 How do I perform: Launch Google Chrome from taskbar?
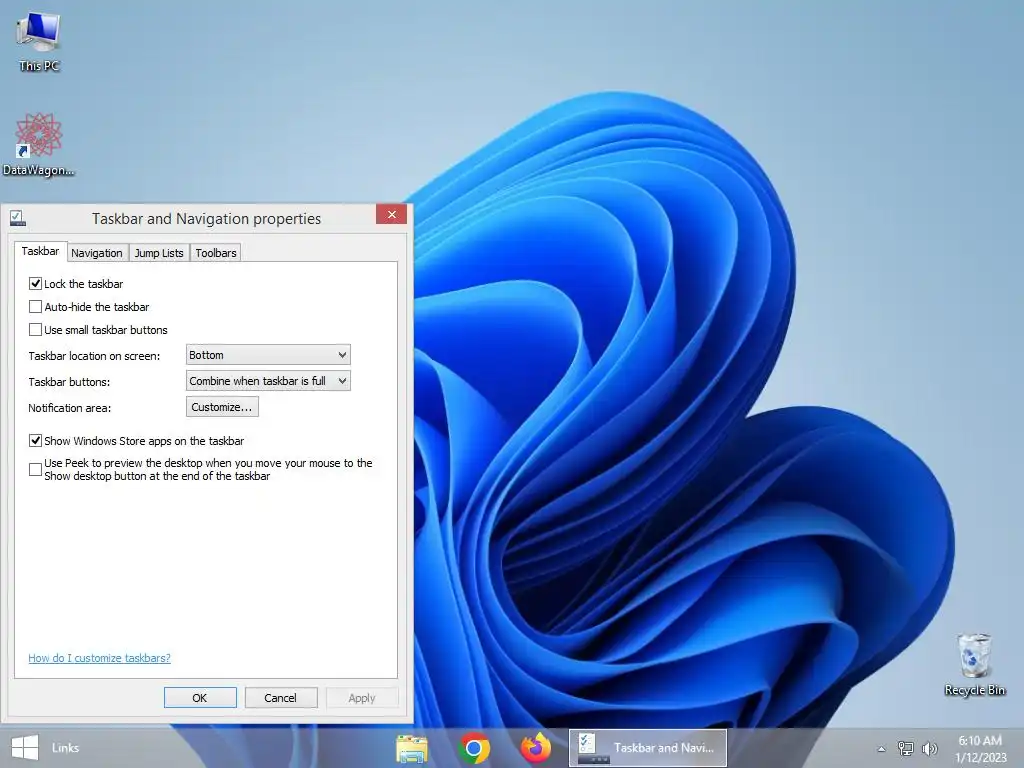(x=474, y=748)
